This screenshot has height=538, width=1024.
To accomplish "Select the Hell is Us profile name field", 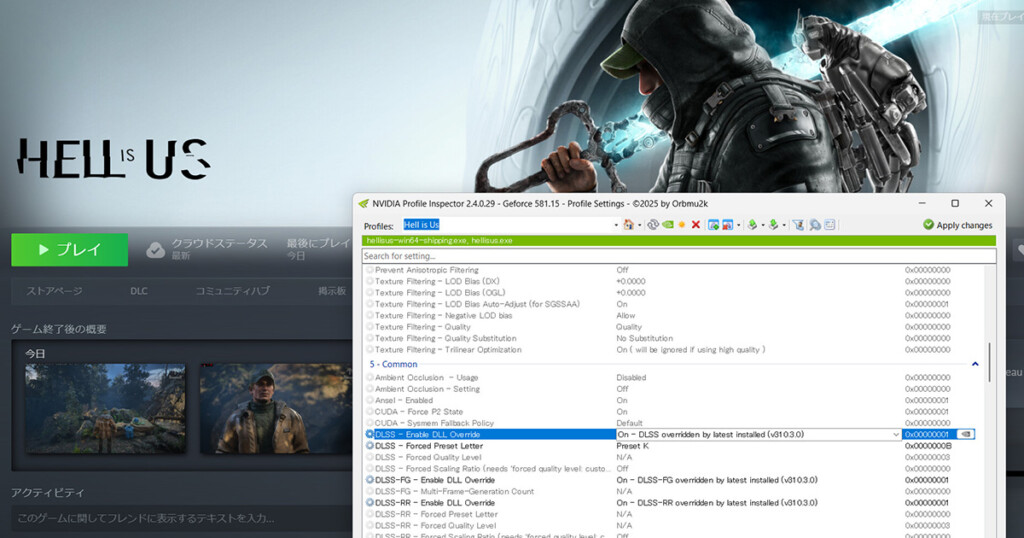I will pos(507,225).
